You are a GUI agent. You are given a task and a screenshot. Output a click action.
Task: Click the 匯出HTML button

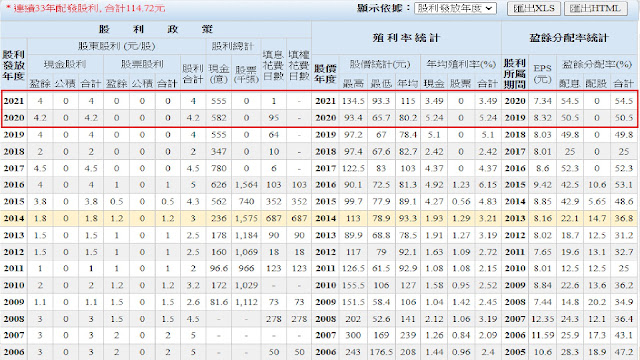click(x=596, y=8)
